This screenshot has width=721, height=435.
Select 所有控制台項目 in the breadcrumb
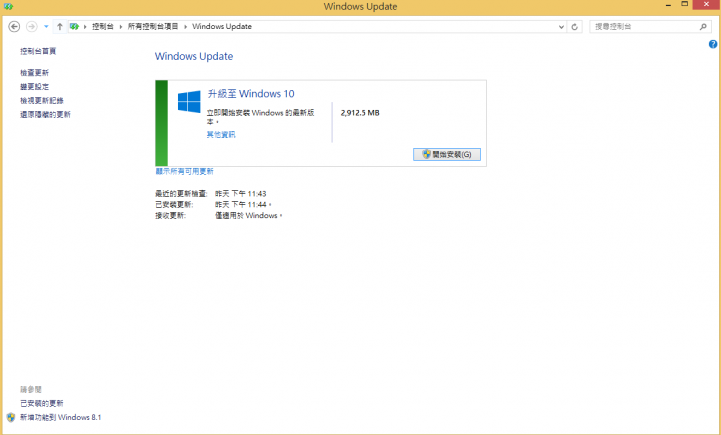[x=153, y=27]
